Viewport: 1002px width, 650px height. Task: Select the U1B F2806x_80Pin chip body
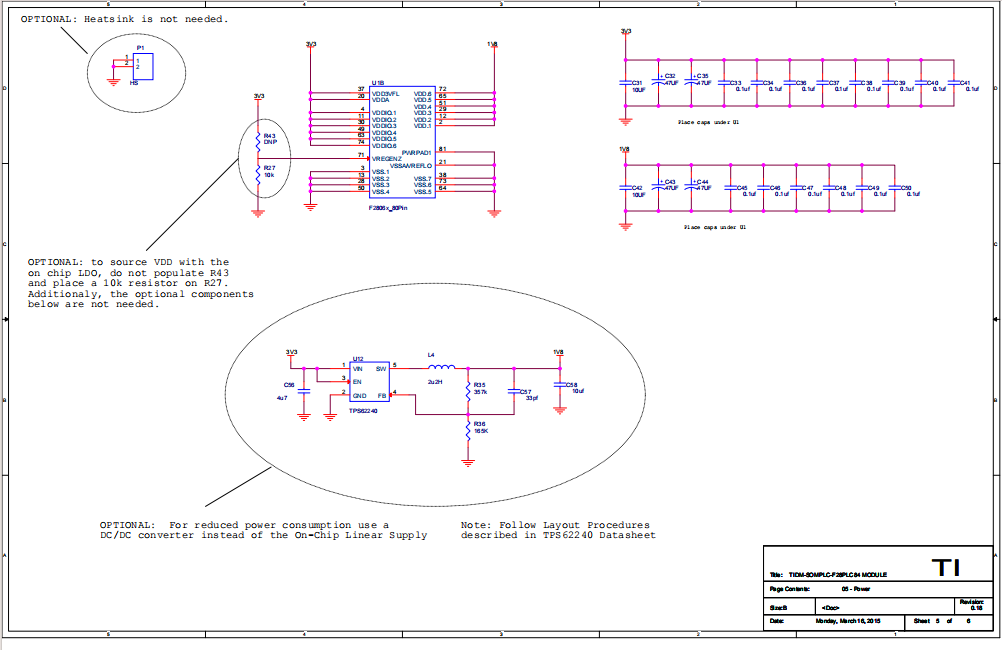(403, 142)
